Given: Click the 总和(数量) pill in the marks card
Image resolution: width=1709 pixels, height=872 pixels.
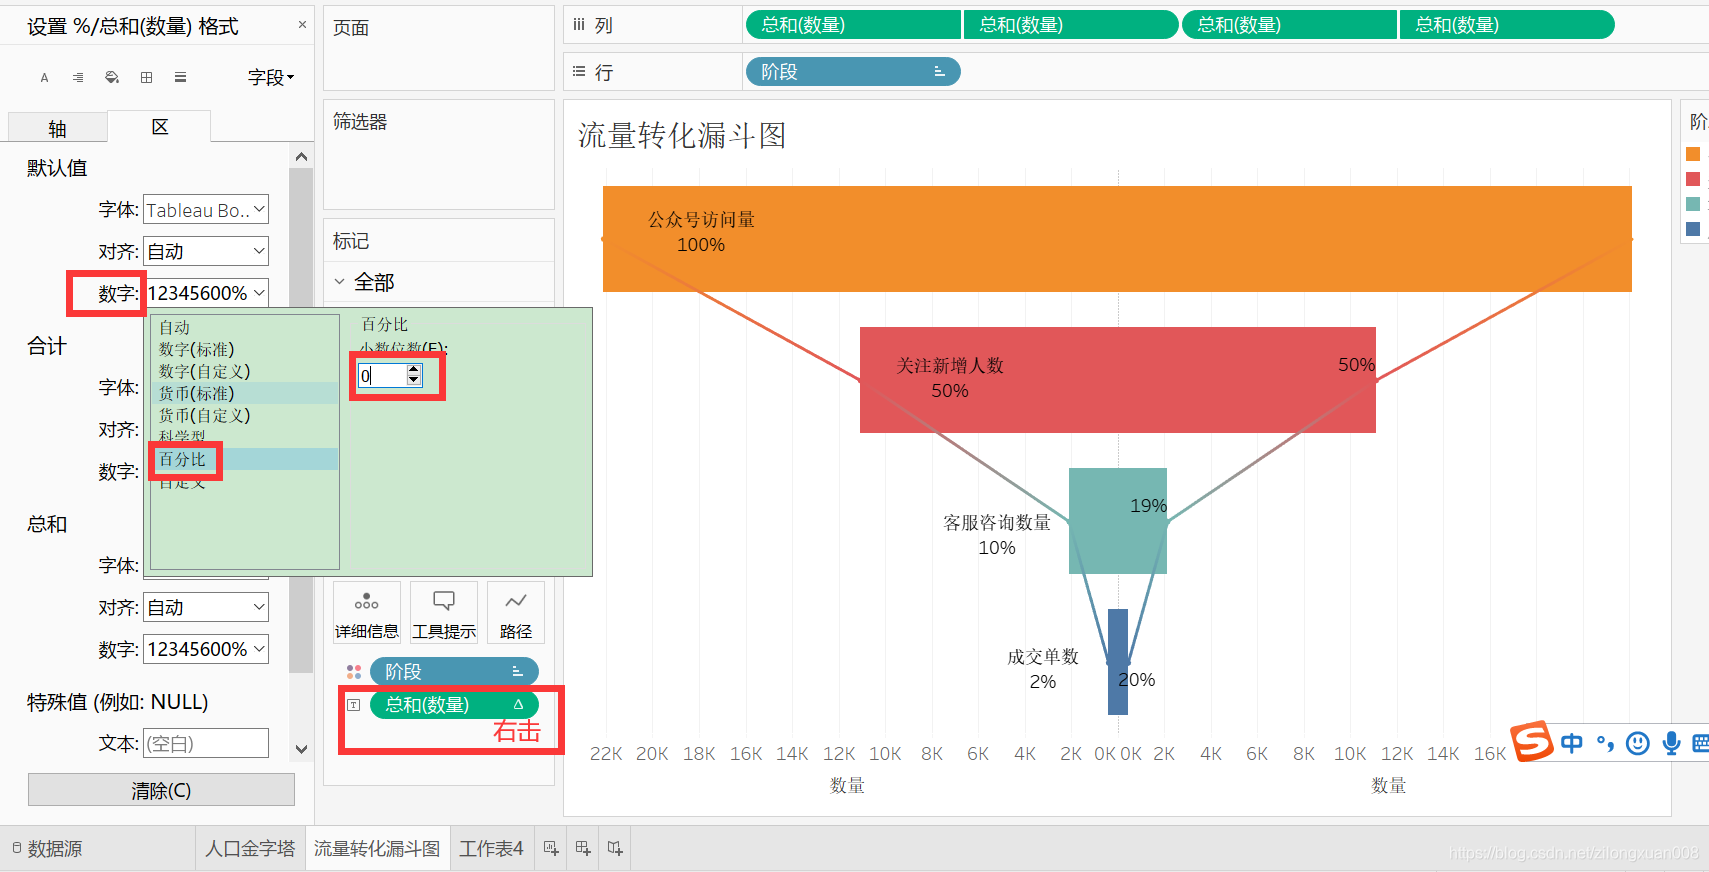Looking at the screenshot, I should coord(454,705).
